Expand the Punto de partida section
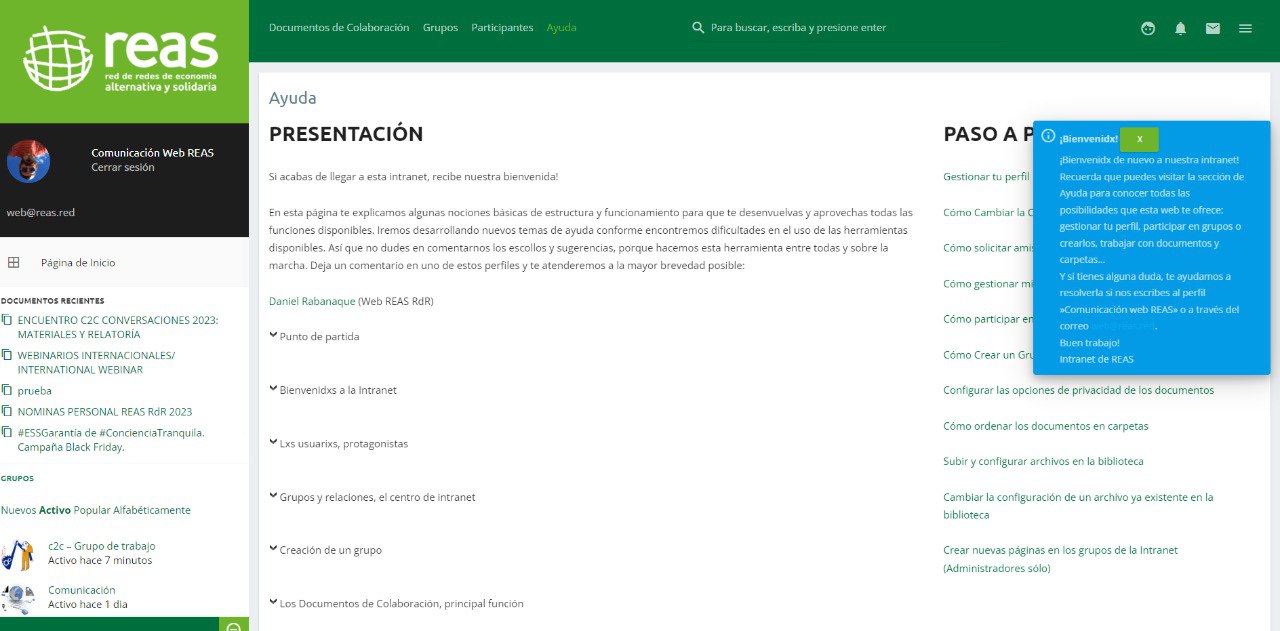 [x=274, y=336]
